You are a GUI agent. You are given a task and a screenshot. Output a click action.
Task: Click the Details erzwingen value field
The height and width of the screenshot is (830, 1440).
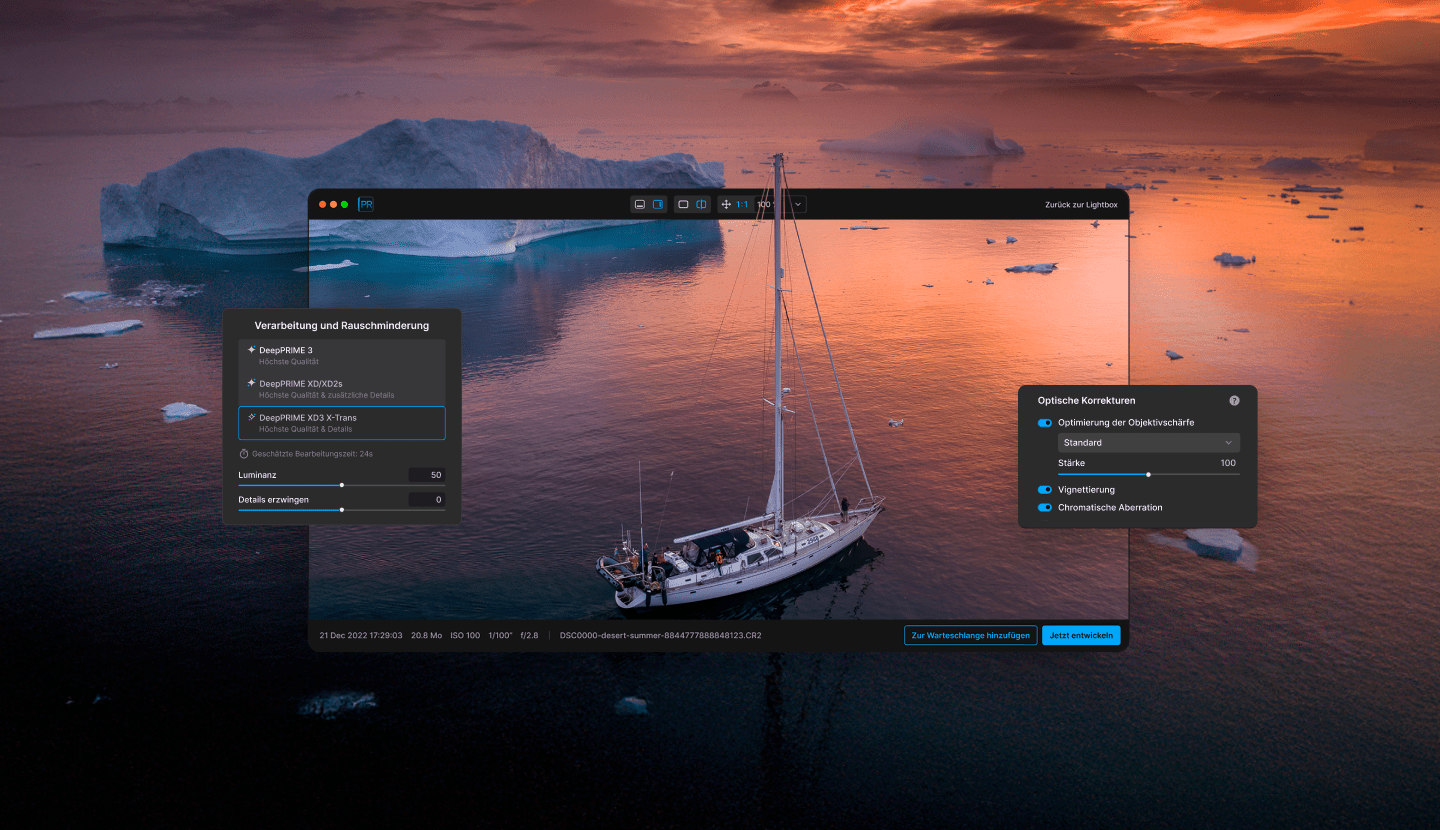pyautogui.click(x=426, y=499)
